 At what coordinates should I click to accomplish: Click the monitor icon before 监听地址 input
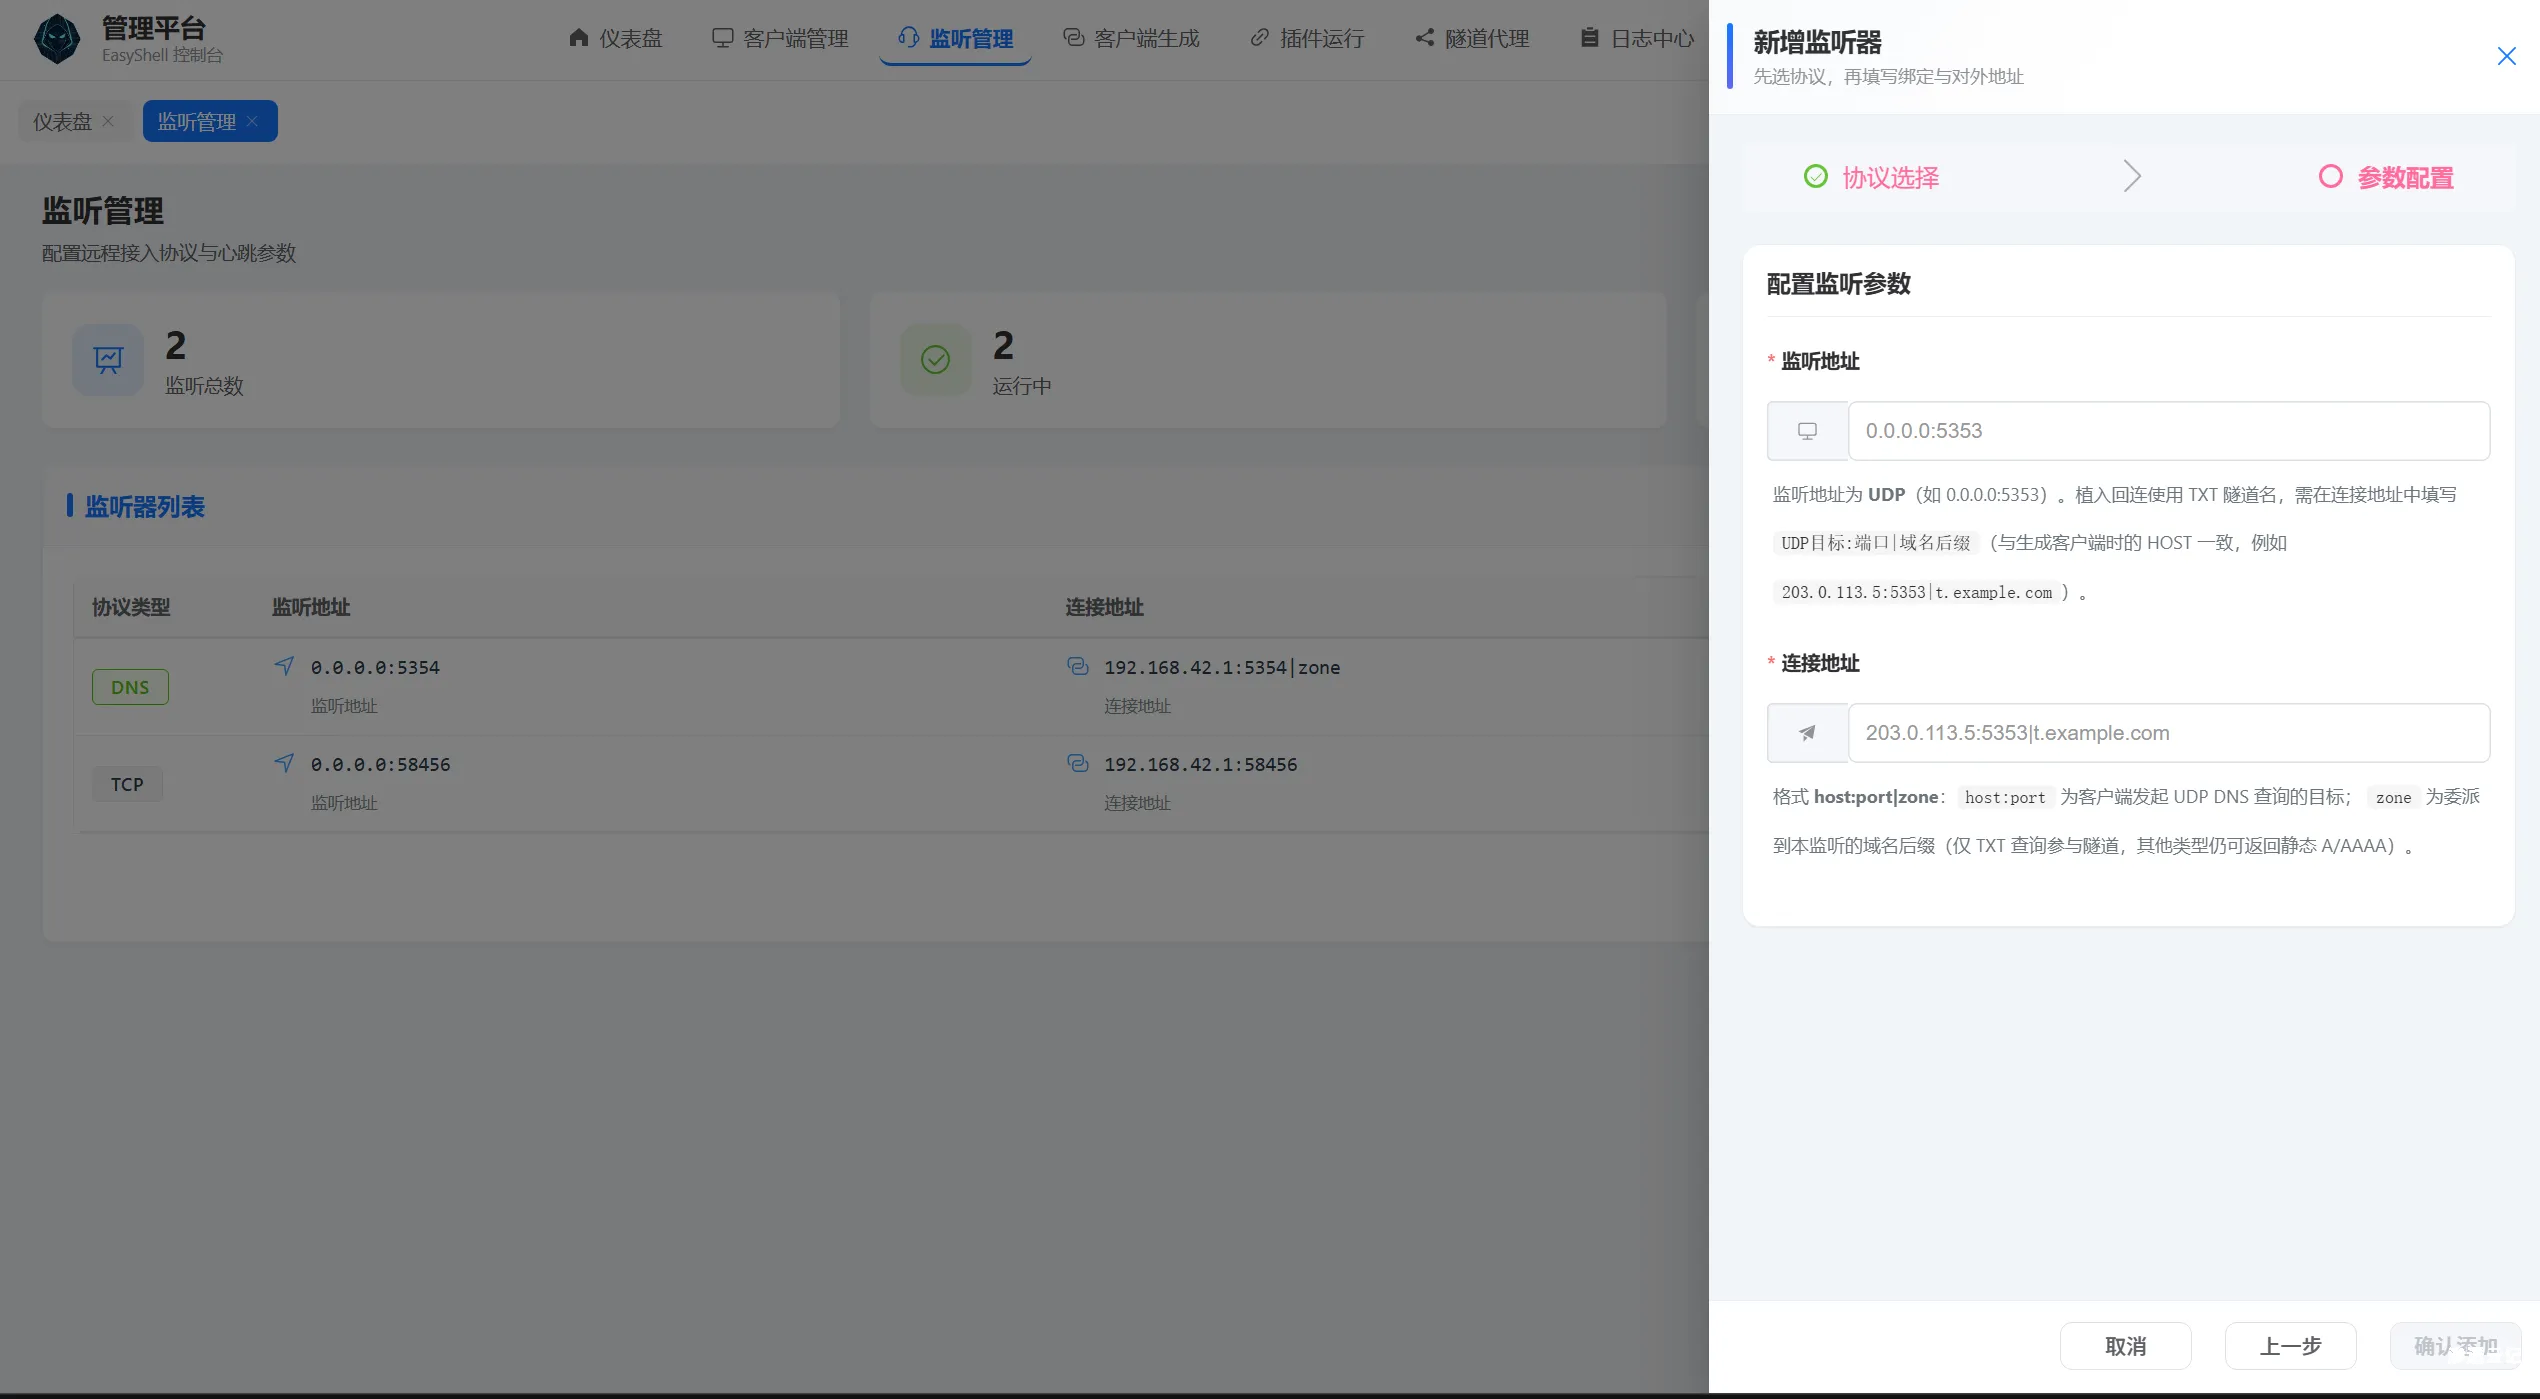point(1807,431)
